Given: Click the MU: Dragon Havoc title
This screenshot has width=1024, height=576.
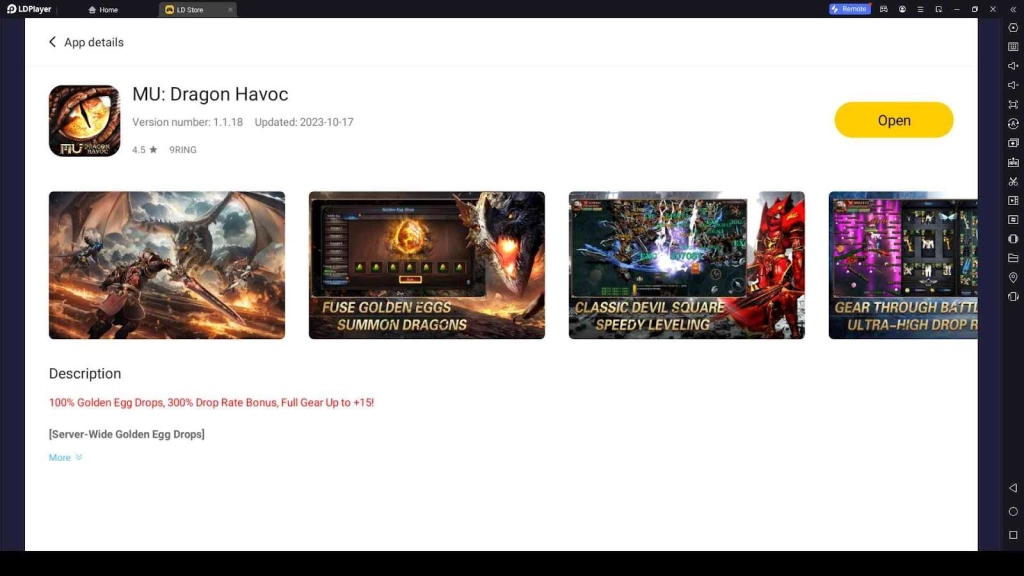Looking at the screenshot, I should 210,94.
